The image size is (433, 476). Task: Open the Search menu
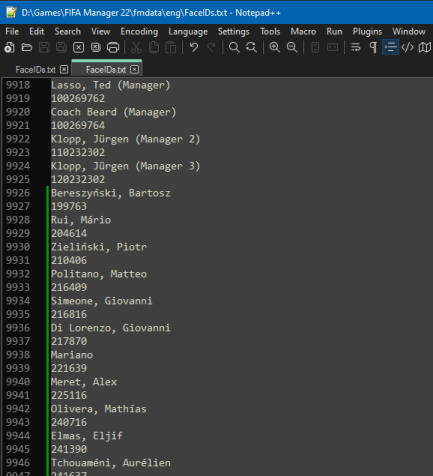point(68,32)
